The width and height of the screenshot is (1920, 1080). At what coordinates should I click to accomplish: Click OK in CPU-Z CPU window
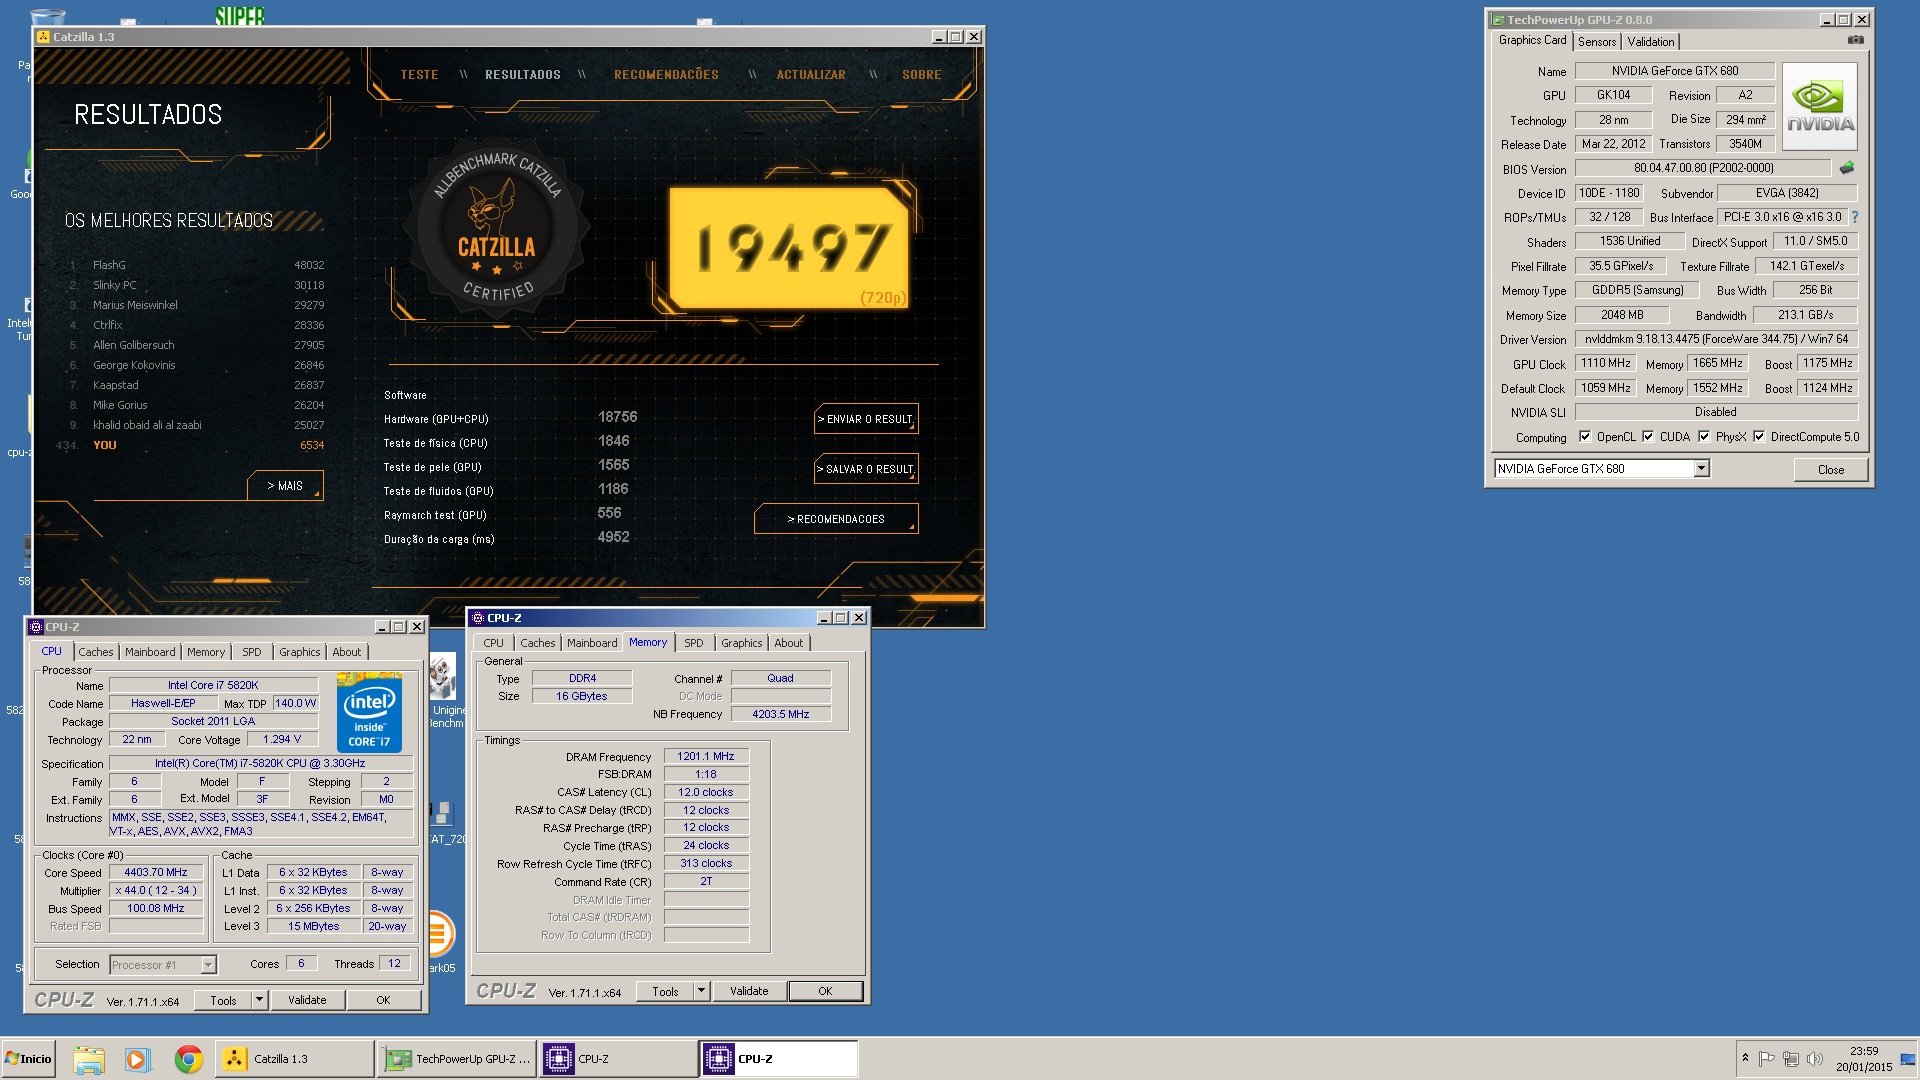[383, 1000]
